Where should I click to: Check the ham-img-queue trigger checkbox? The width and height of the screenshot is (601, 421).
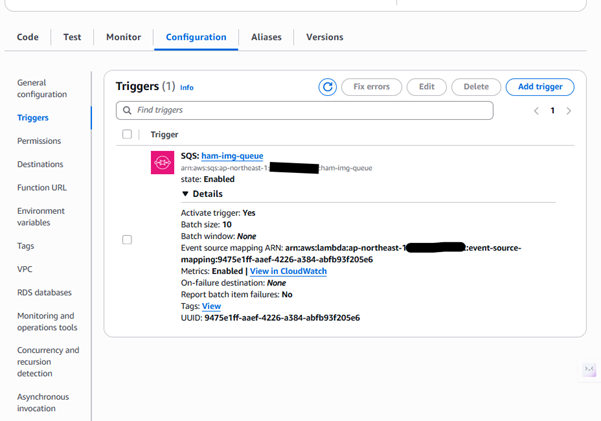tap(127, 240)
